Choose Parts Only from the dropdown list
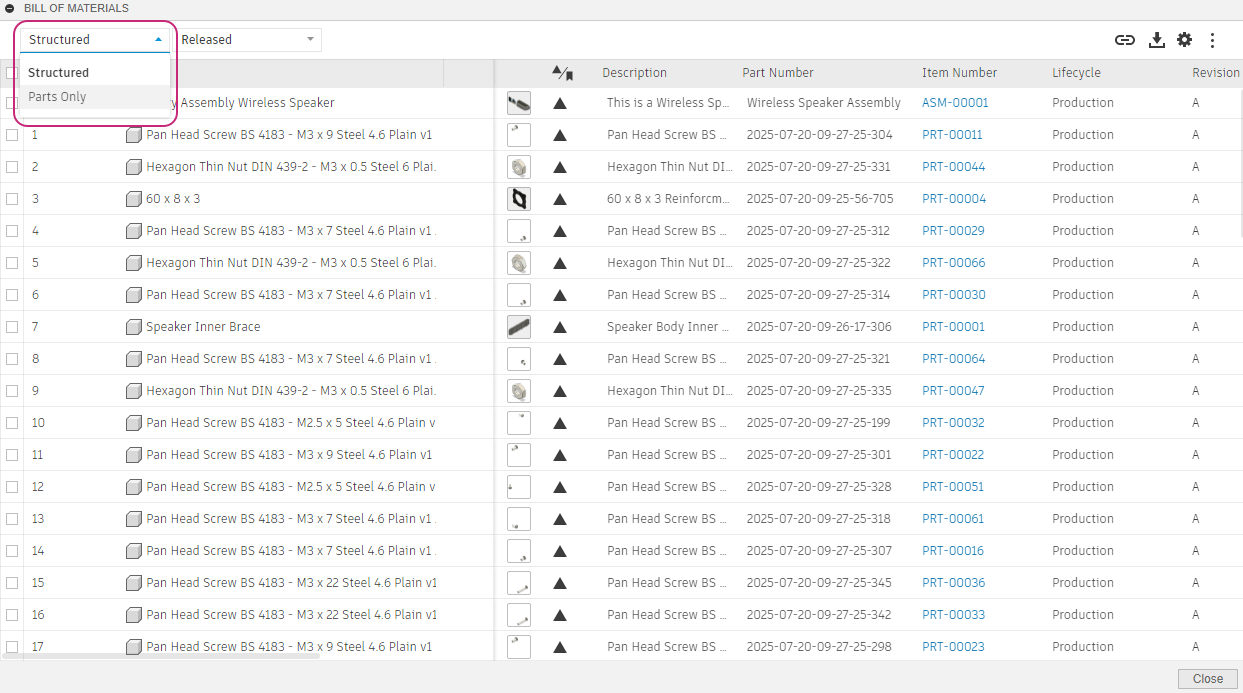Image resolution: width=1243 pixels, height=693 pixels. point(57,97)
